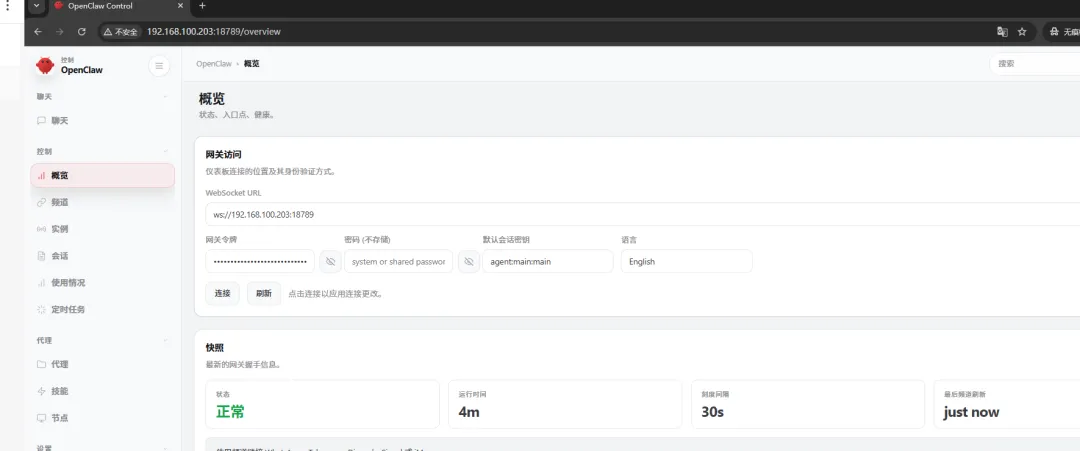Click the 搜索 search box
Screen dimensions: 1080x451
tap(1035, 63)
